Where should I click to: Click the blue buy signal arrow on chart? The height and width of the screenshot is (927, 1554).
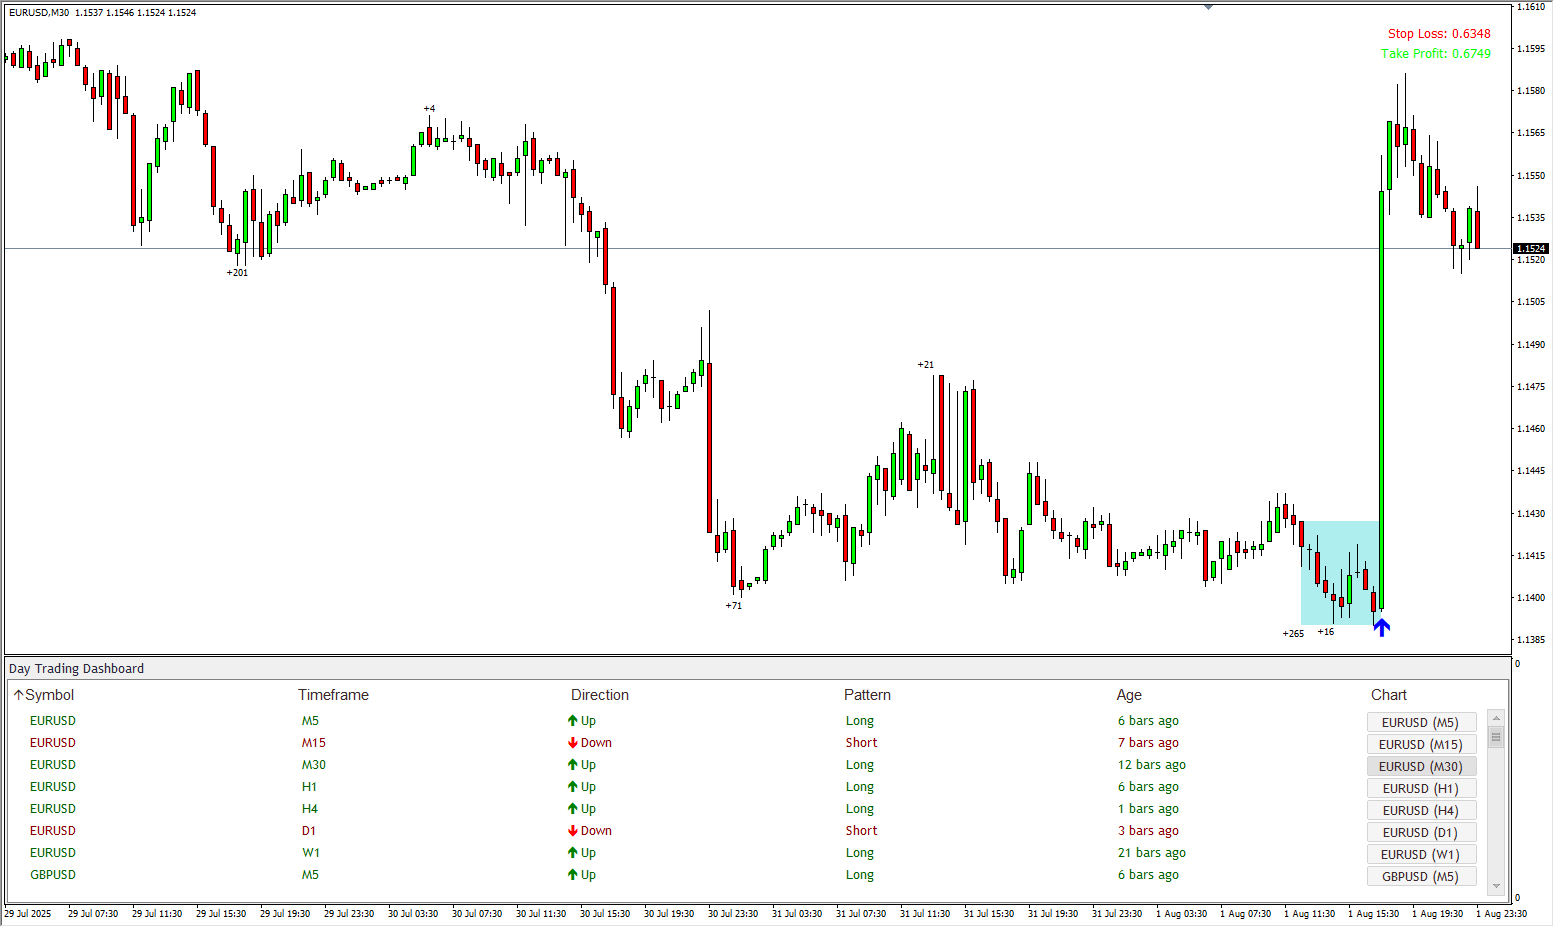1381,627
